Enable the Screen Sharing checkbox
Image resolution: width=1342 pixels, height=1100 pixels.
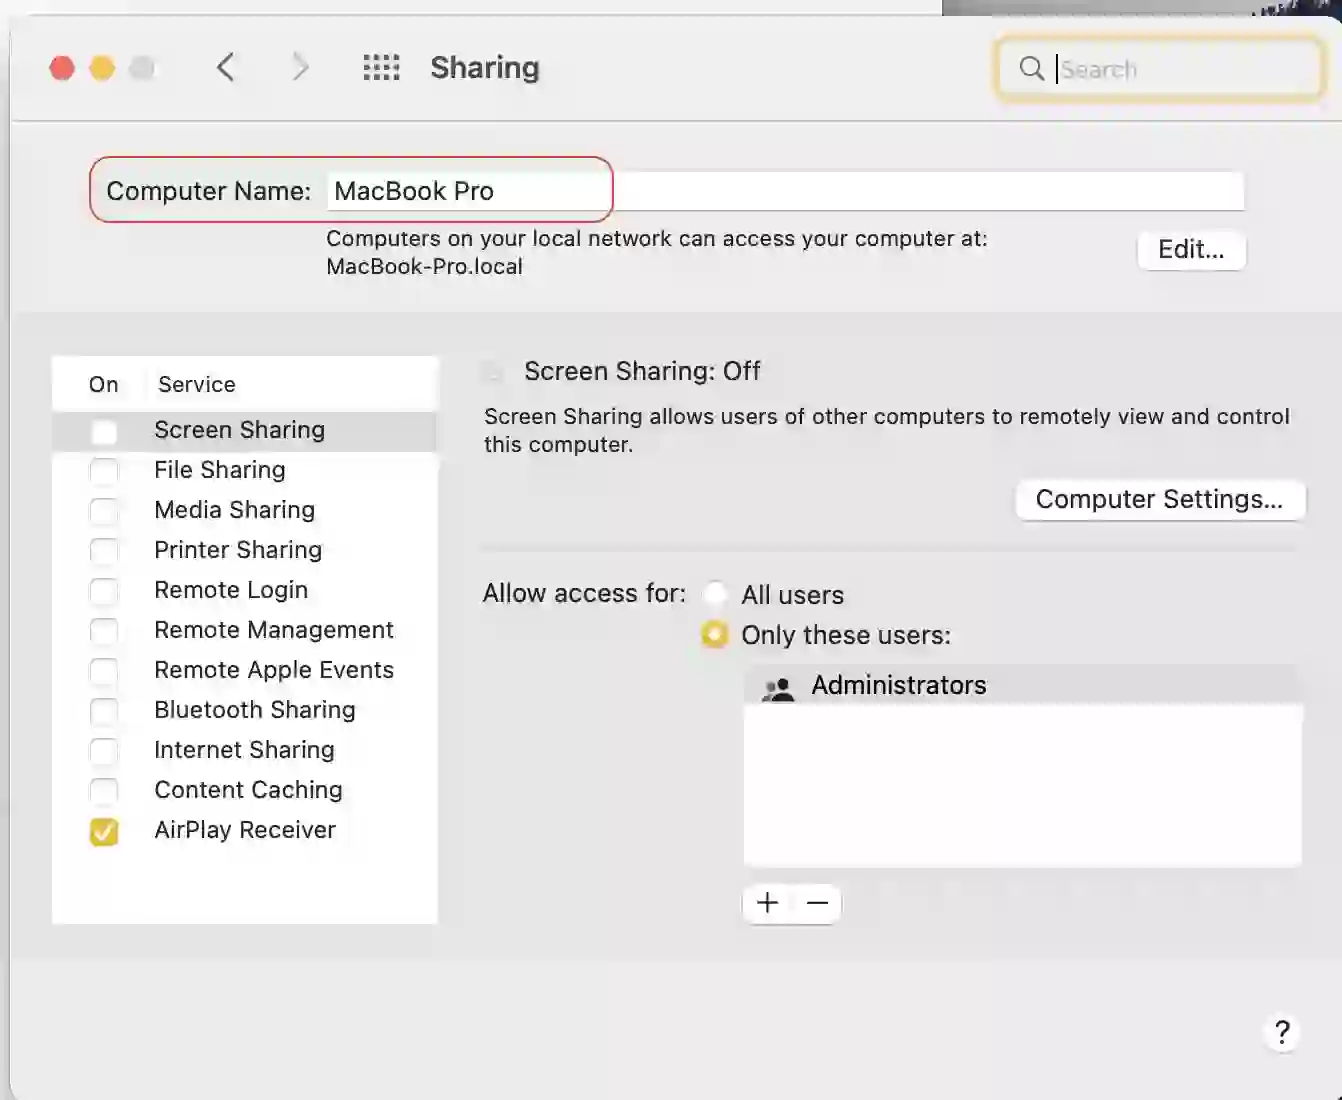[x=104, y=432]
